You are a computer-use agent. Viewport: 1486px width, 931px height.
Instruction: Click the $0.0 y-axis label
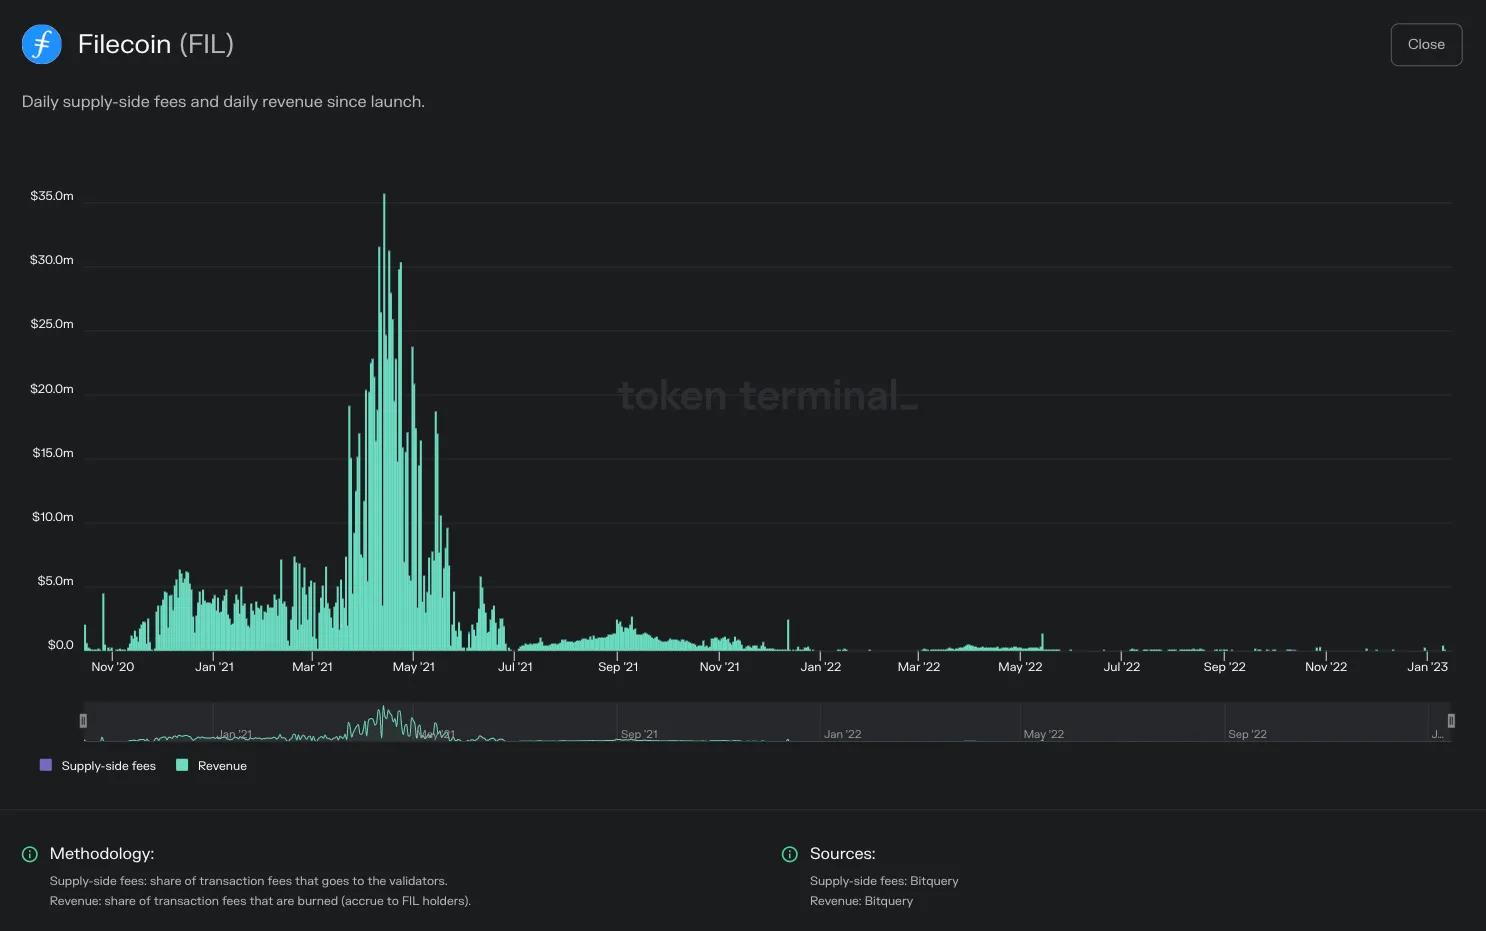[x=61, y=645]
